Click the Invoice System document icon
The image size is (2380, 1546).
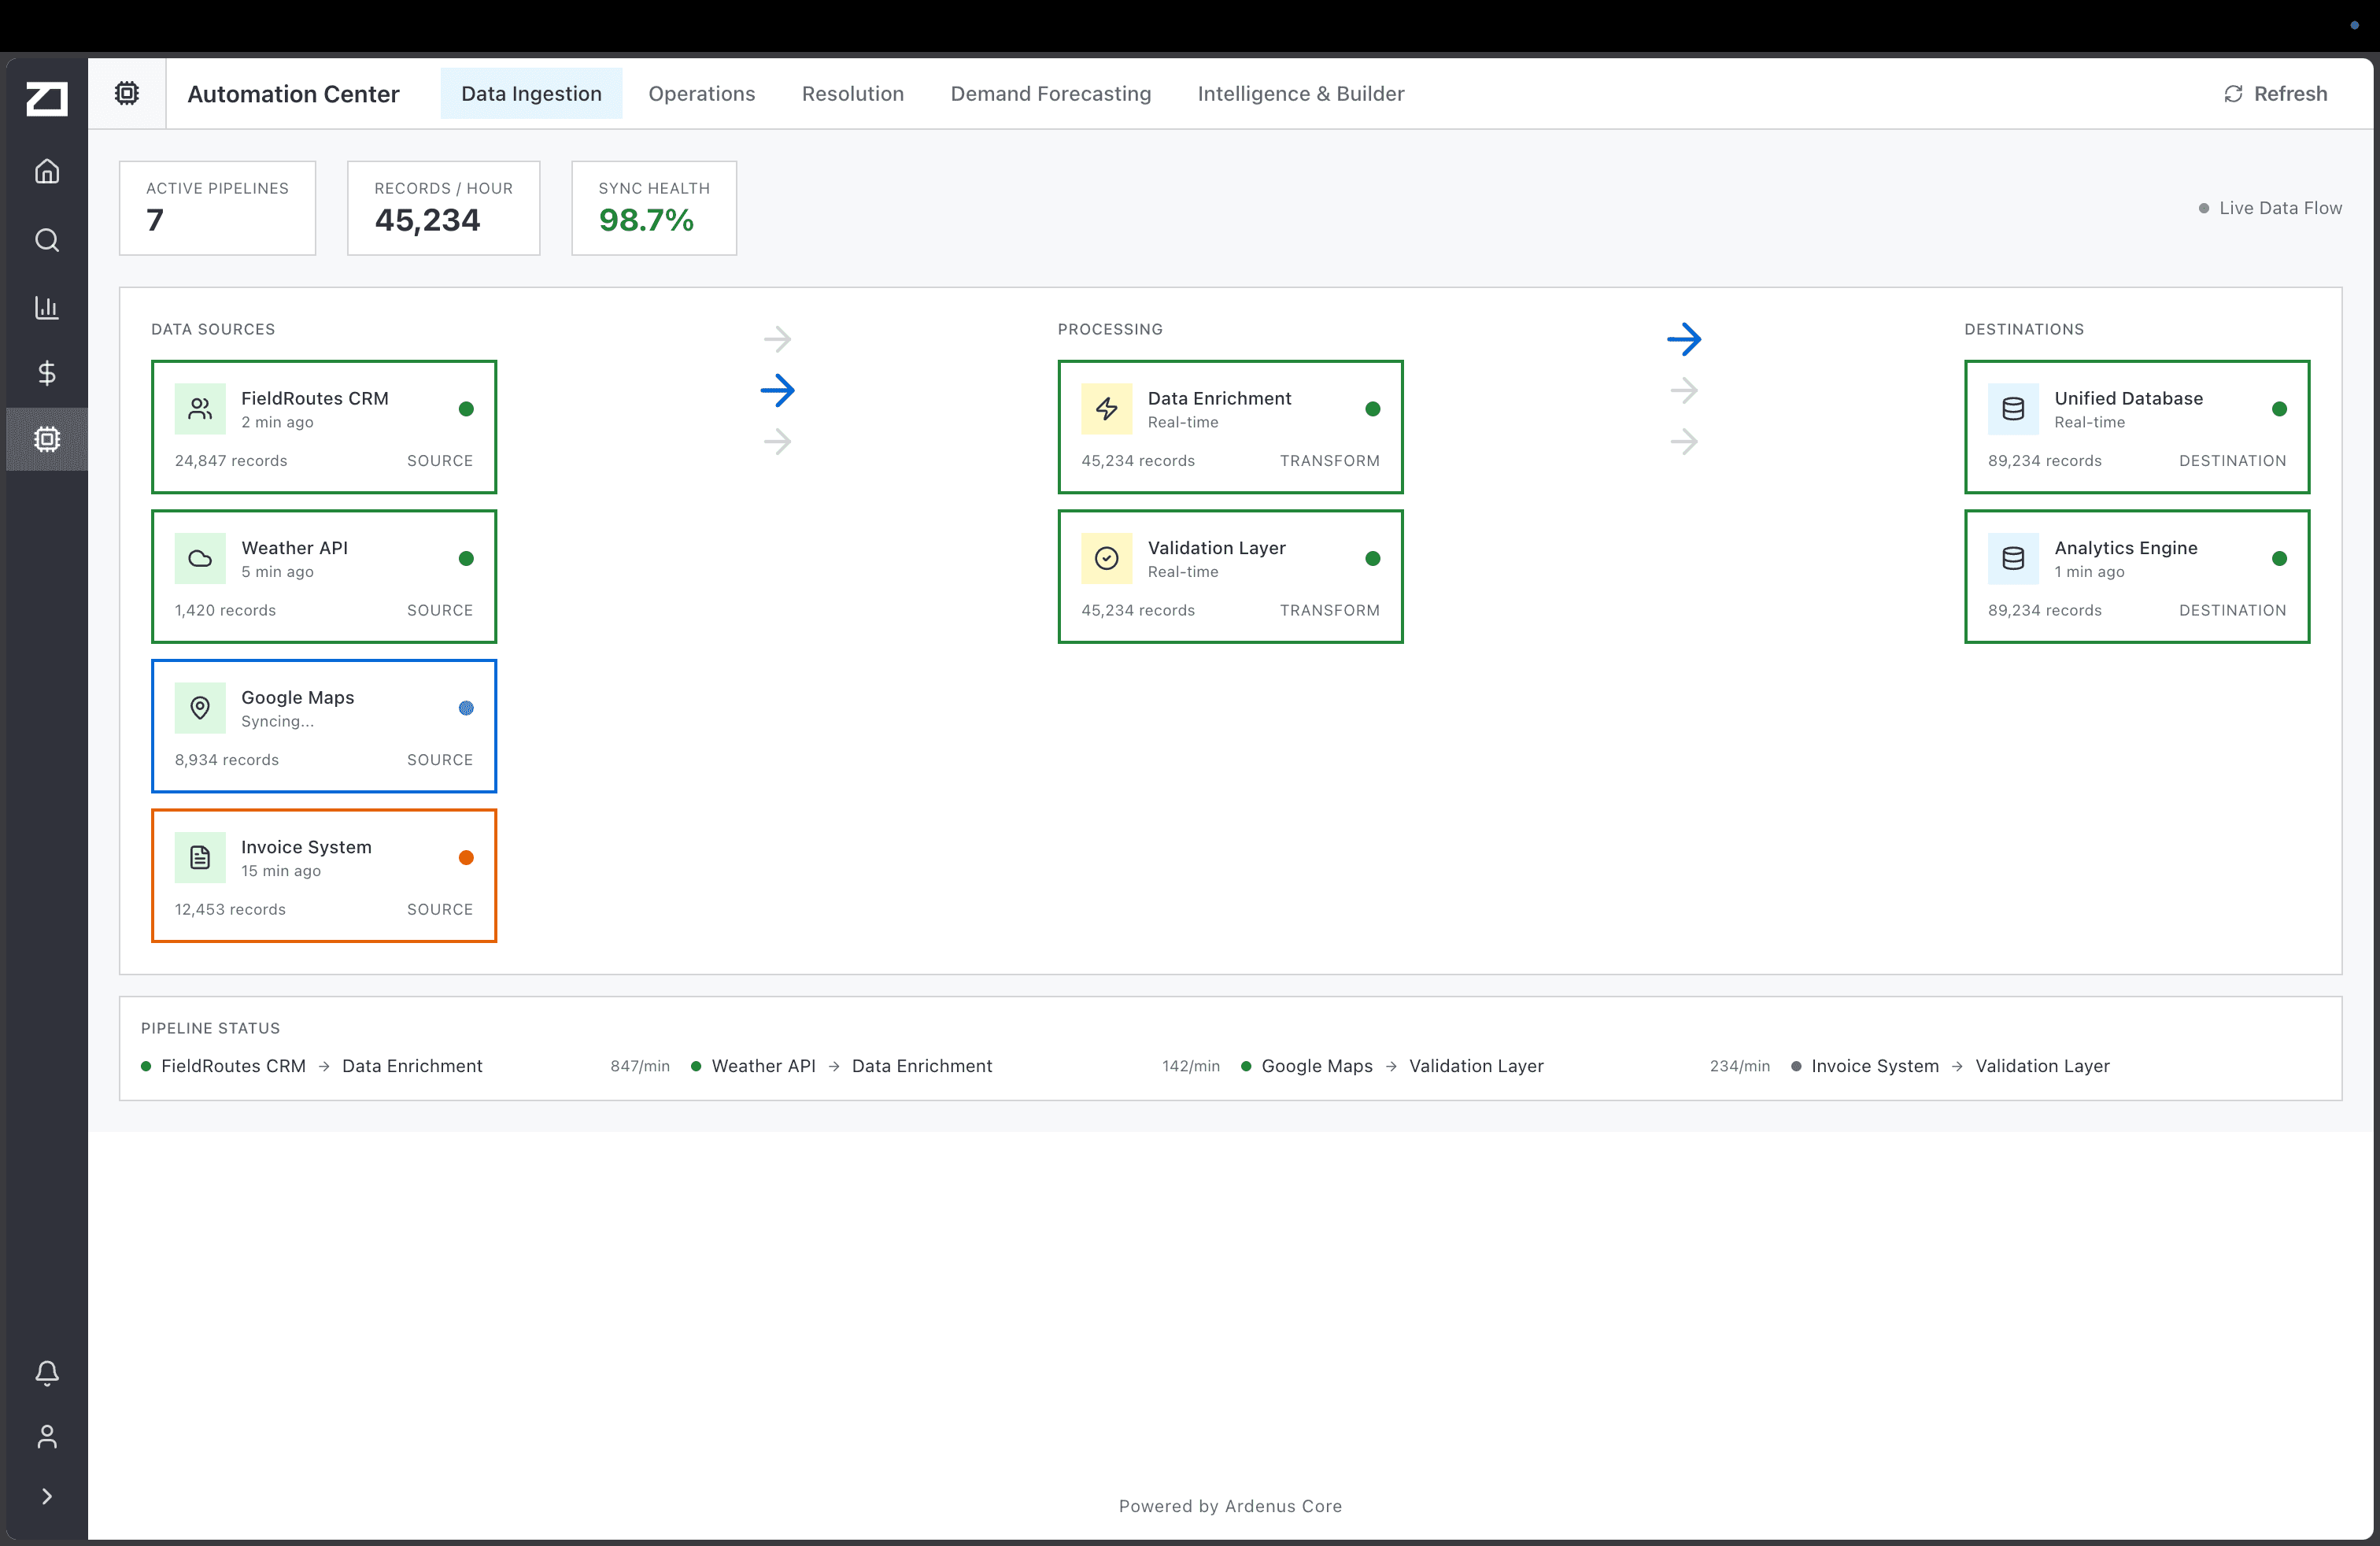(x=200, y=857)
